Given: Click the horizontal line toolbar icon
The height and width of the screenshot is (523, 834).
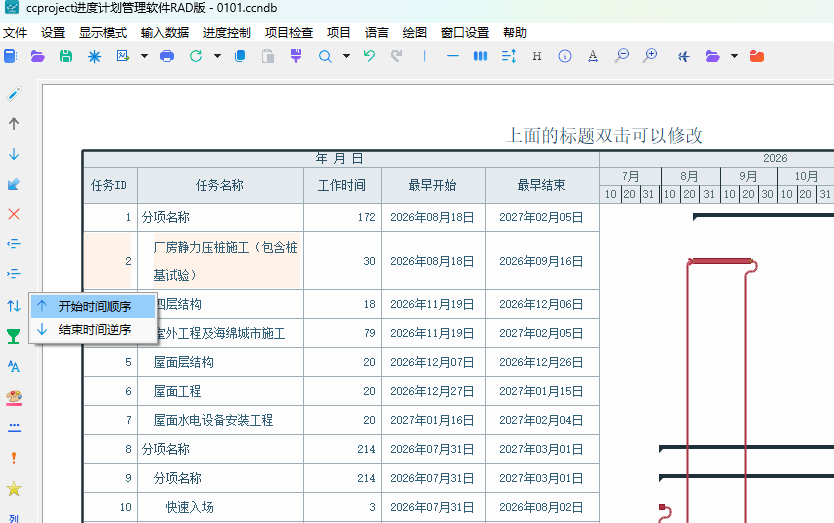Looking at the screenshot, I should click(x=453, y=56).
